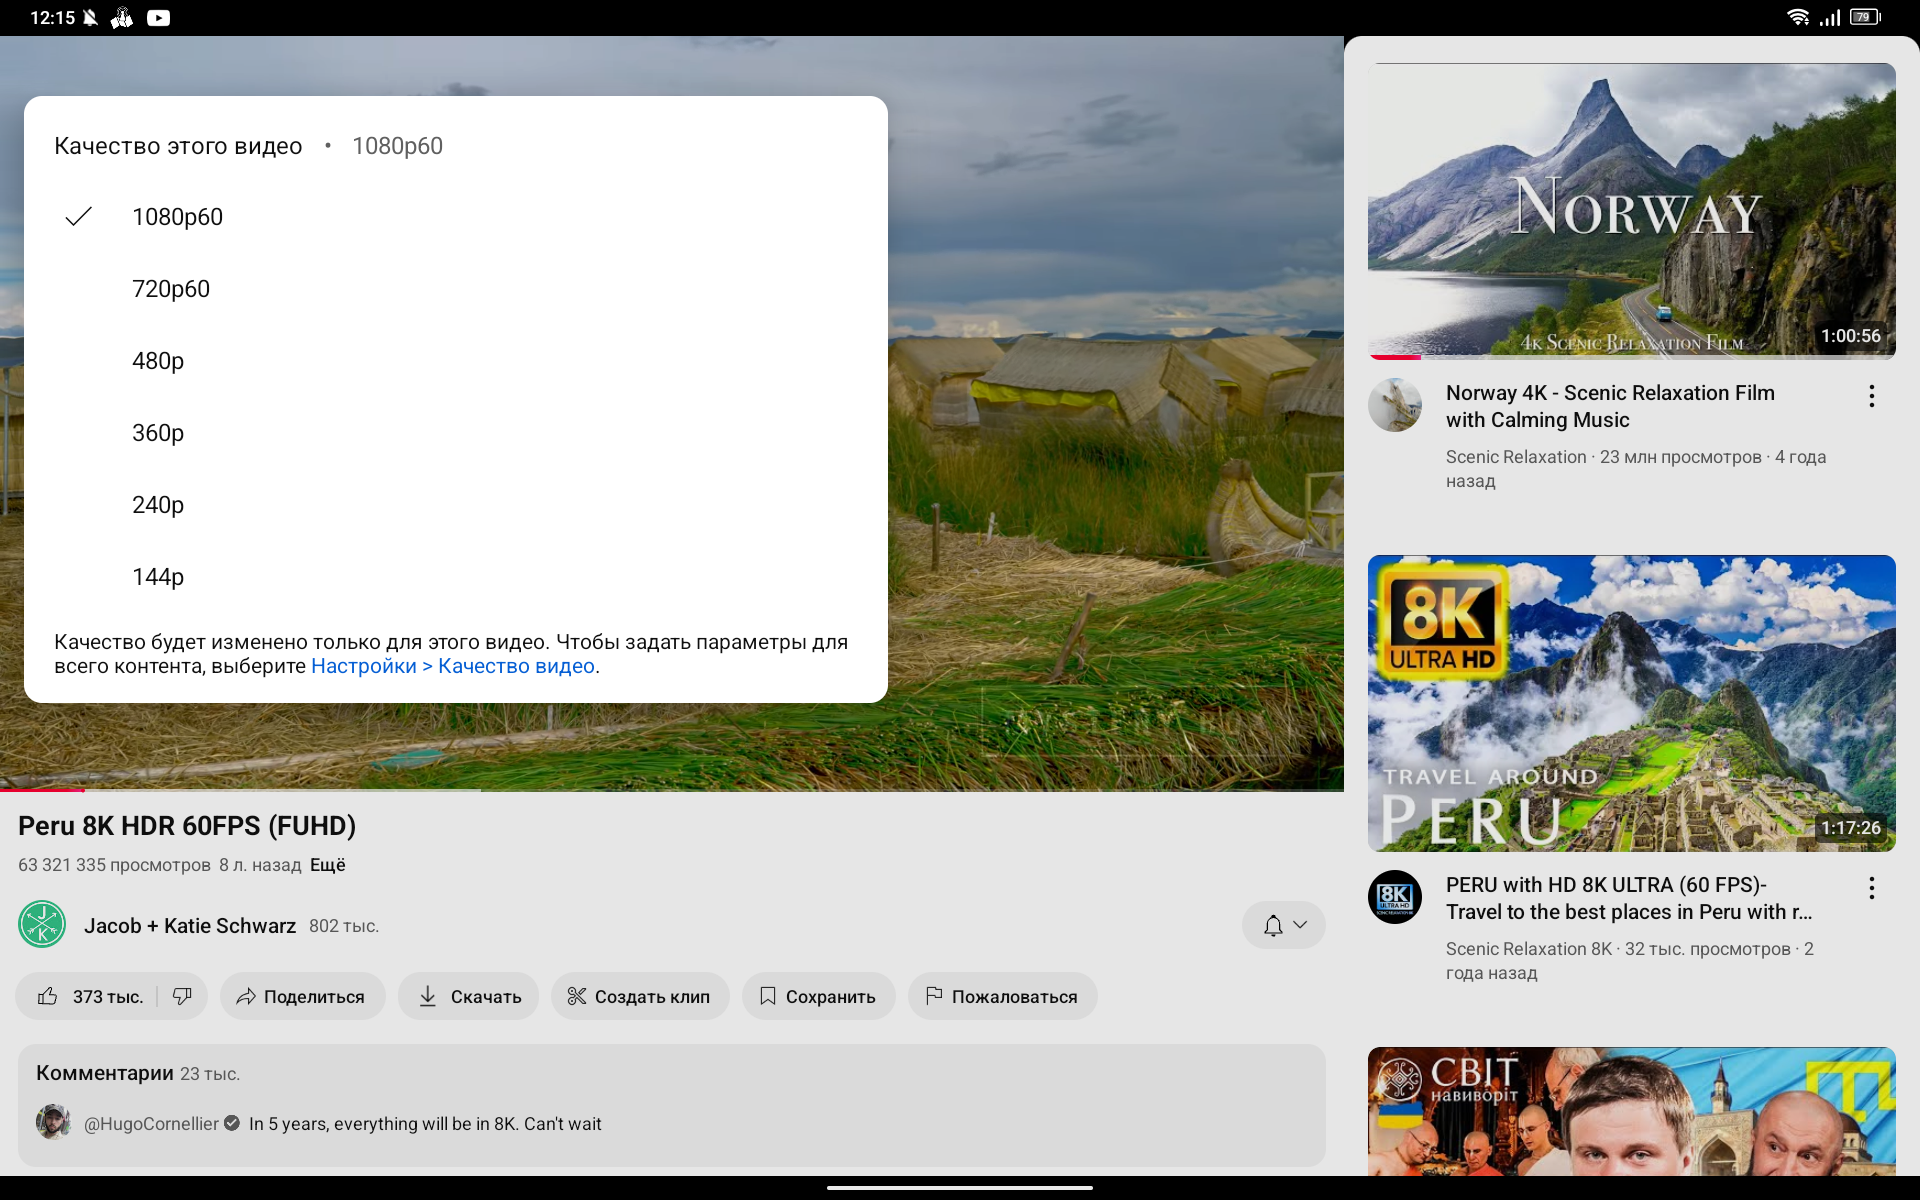The width and height of the screenshot is (1920, 1200).
Task: Tap the thumbs-up like icon
Action: pyautogui.click(x=48, y=996)
